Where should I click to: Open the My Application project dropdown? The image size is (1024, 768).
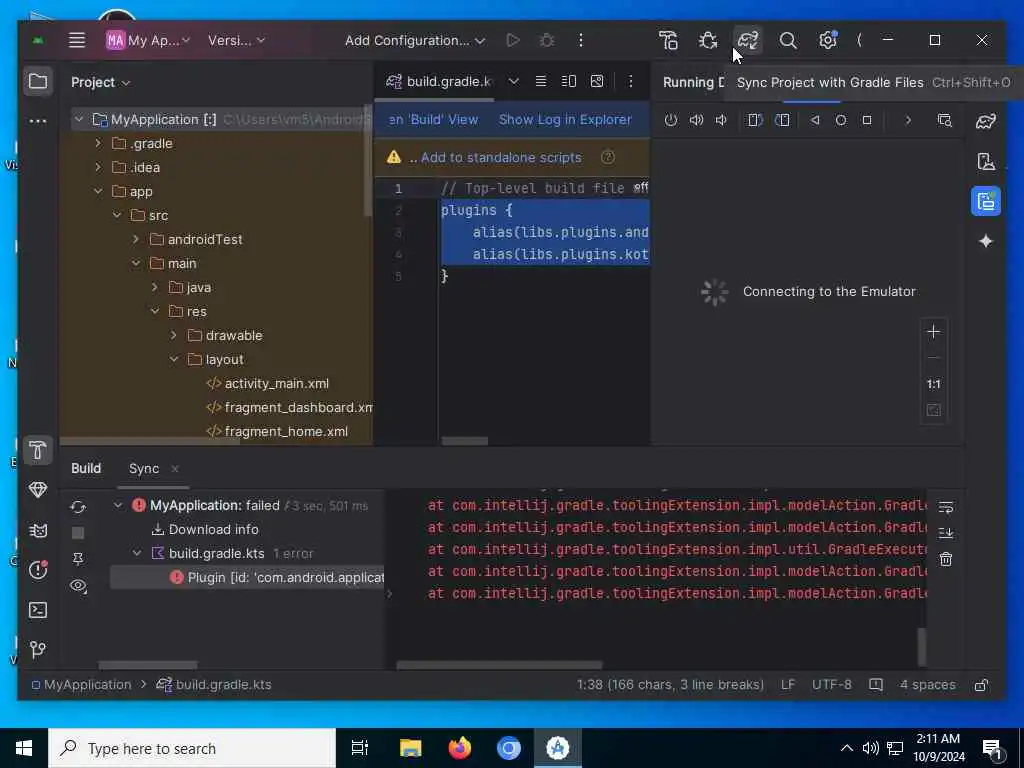(x=148, y=40)
